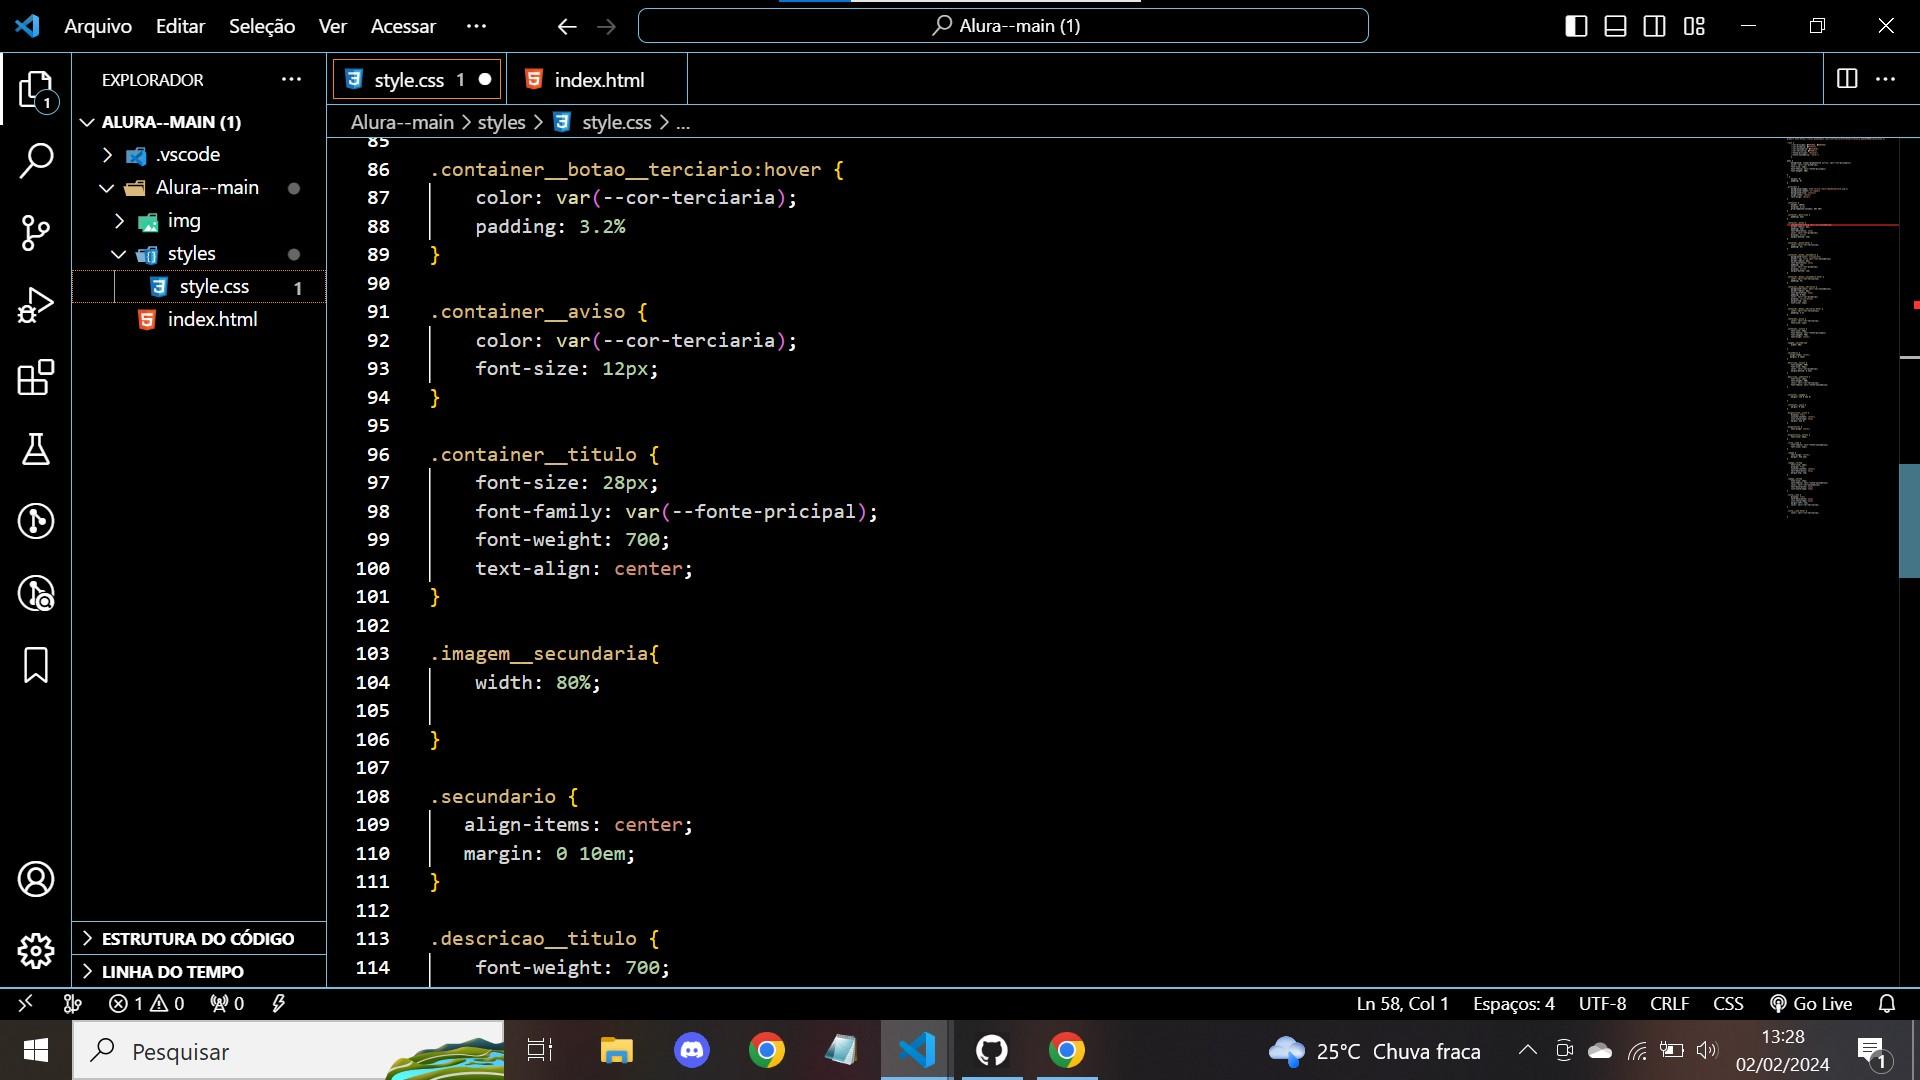Viewport: 1920px width, 1080px height.
Task: Expand ESTRUTURA DO CÓDIGO section
Action: [198, 938]
